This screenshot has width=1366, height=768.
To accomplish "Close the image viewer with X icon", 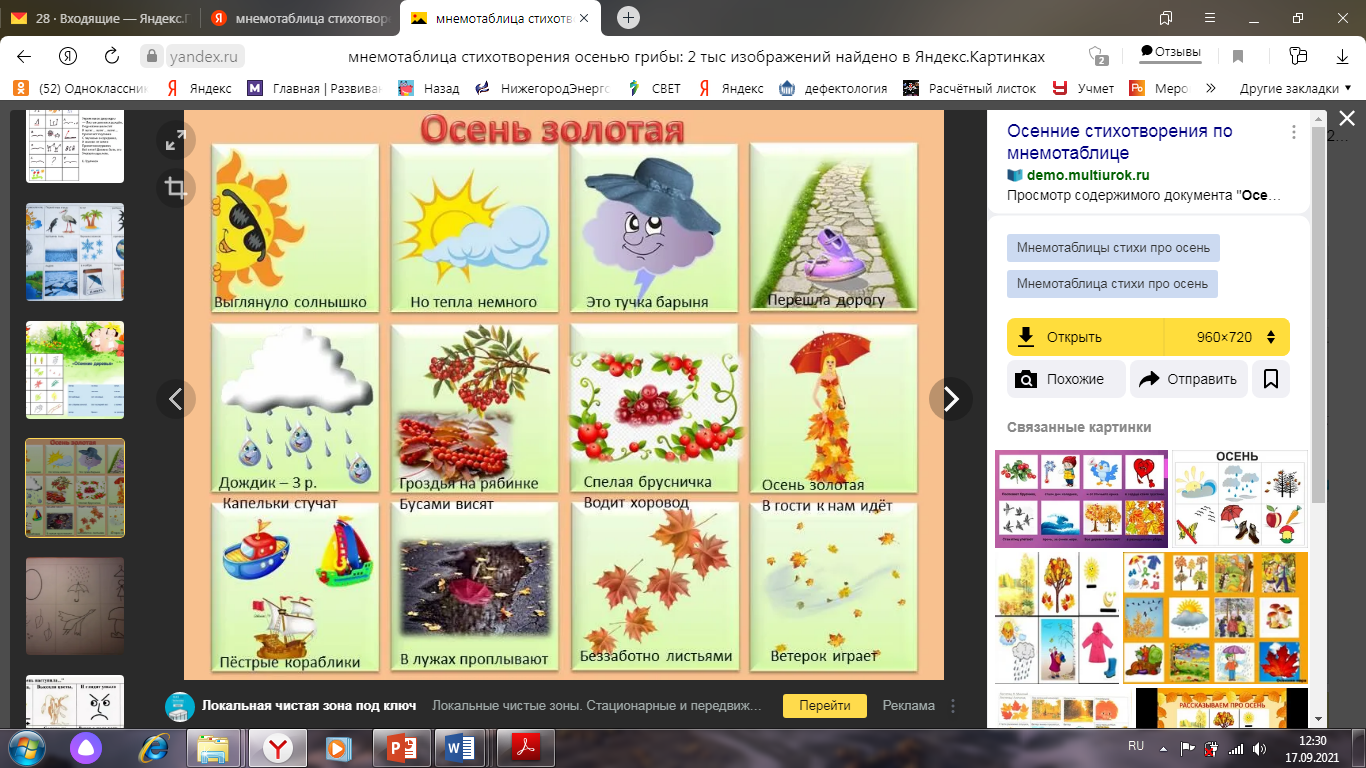I will pyautogui.click(x=1346, y=118).
